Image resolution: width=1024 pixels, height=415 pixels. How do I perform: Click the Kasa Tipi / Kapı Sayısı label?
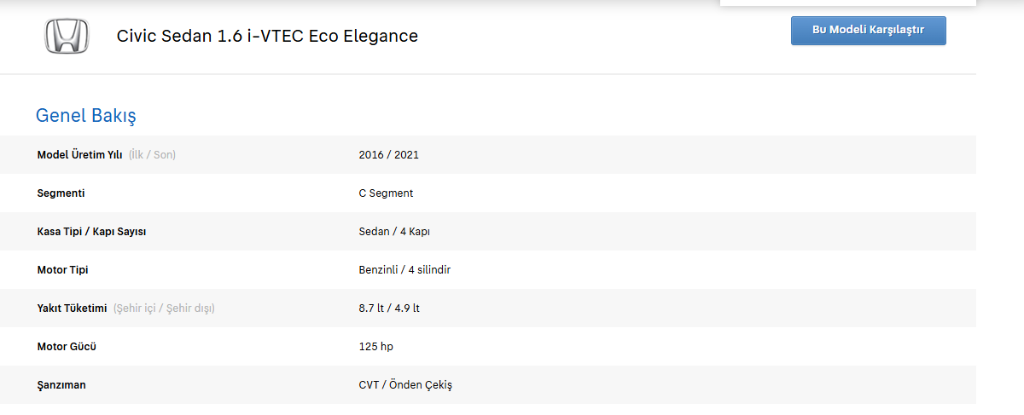tap(99, 231)
